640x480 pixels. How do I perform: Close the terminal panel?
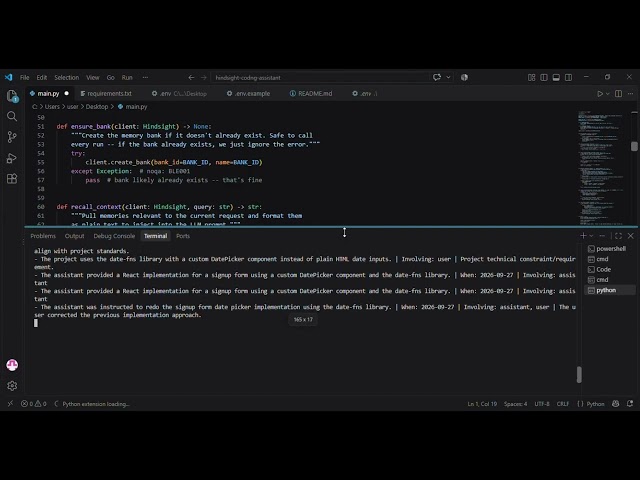pos(631,236)
